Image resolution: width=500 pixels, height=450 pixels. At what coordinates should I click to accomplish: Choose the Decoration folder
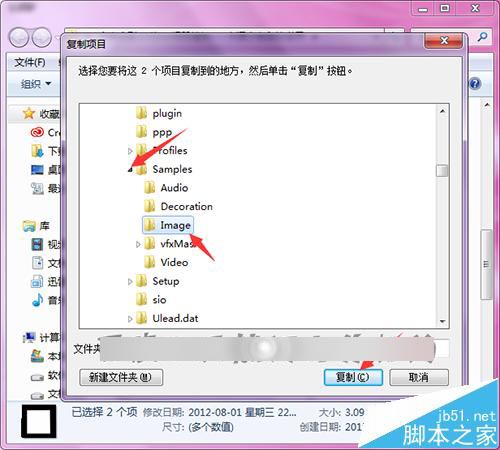(178, 206)
